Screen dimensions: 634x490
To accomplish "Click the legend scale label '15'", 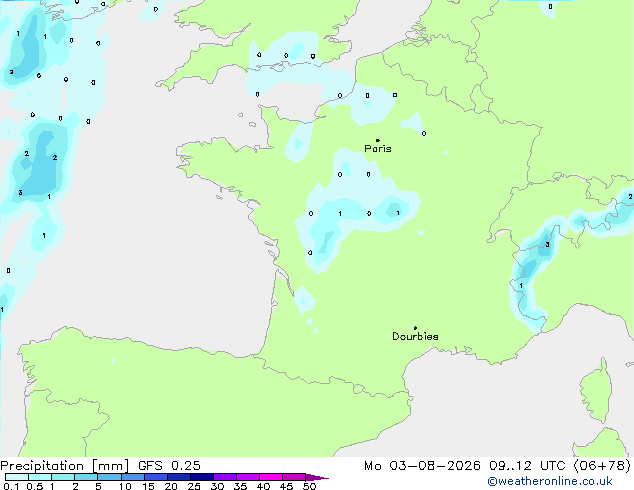I will (148, 486).
